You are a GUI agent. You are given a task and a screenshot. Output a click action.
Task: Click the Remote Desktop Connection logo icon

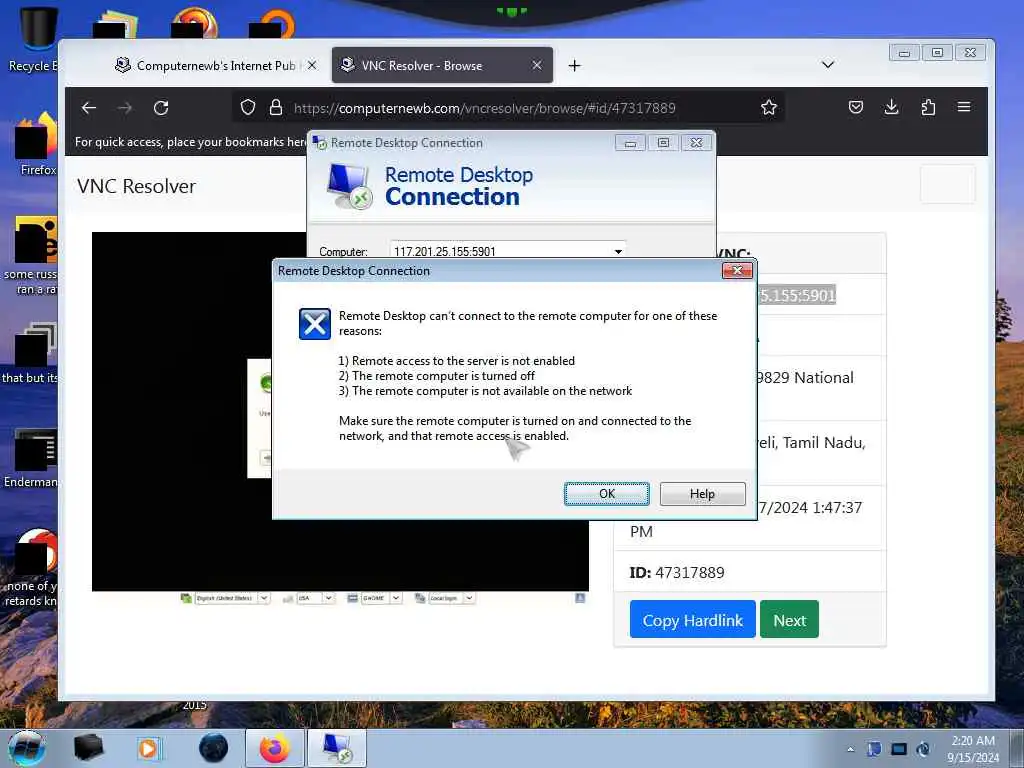tap(349, 186)
